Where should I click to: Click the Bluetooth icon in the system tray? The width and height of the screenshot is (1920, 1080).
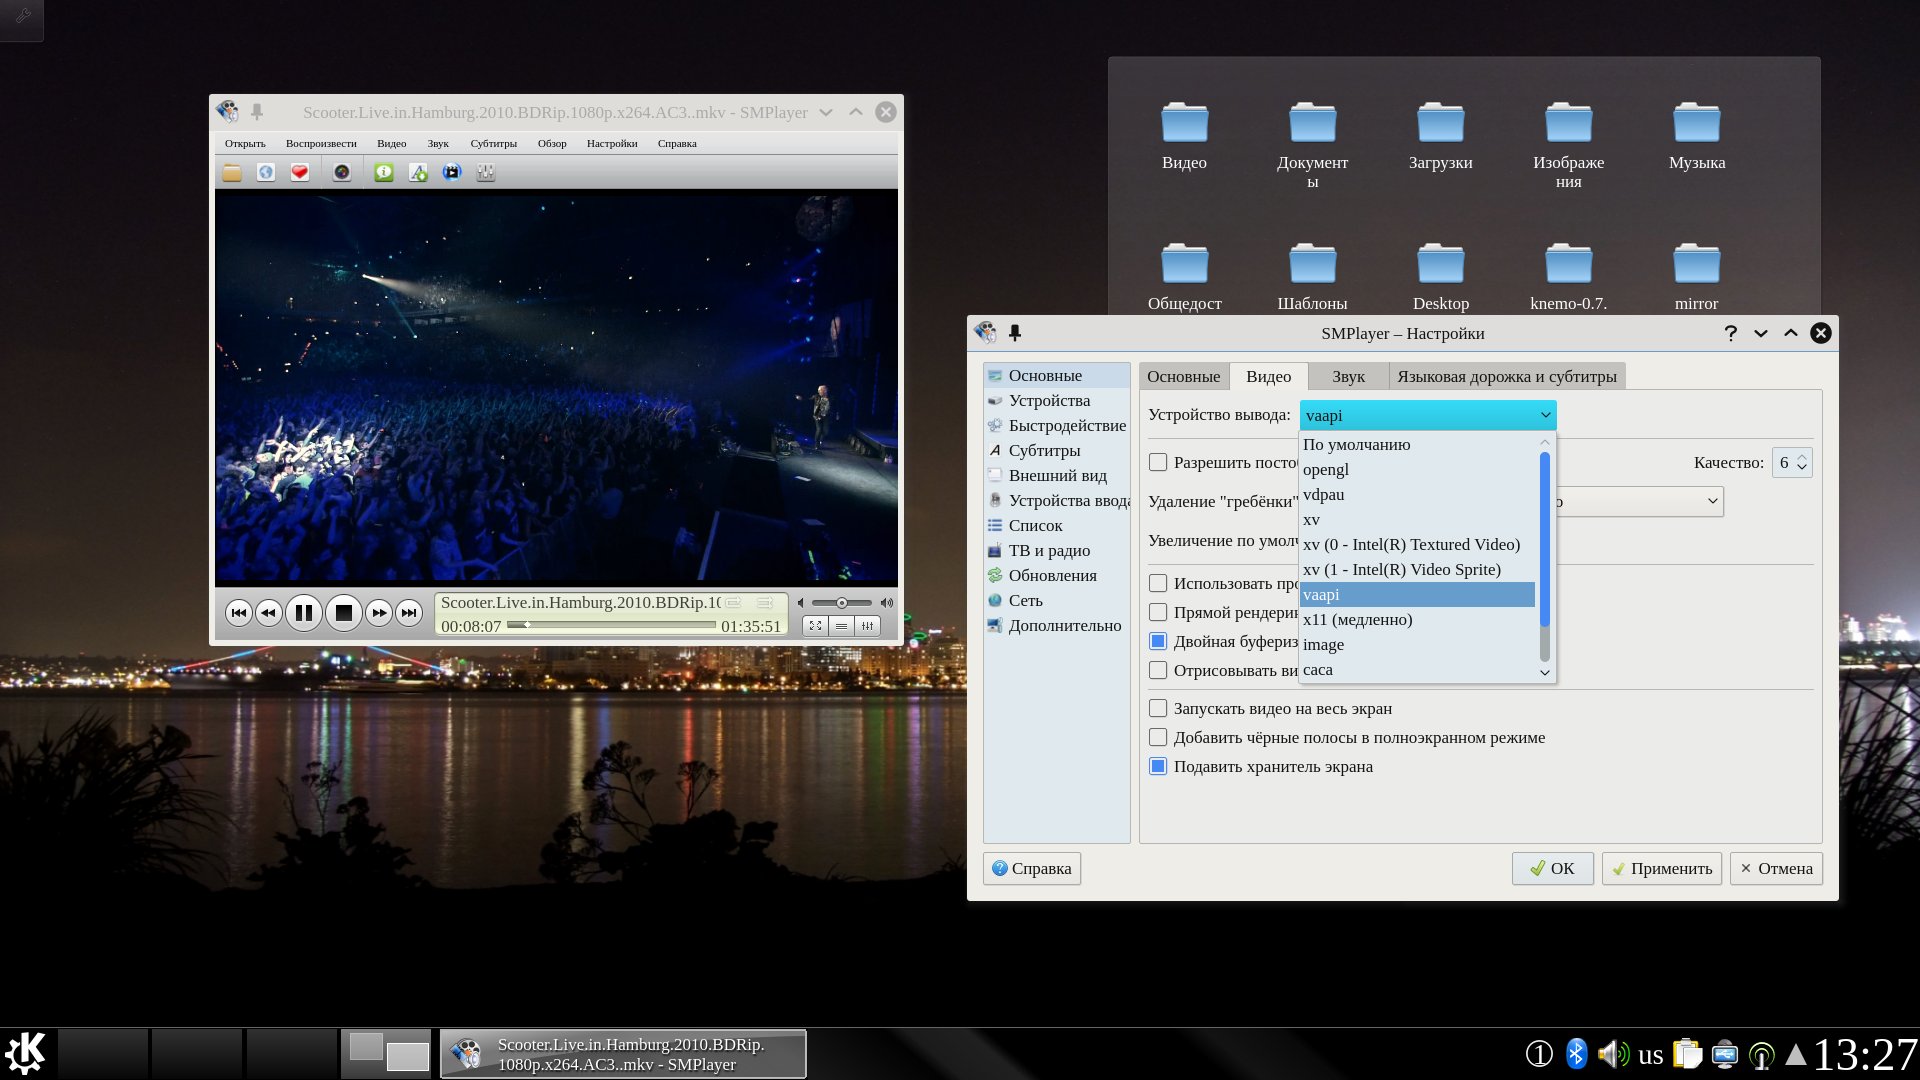click(x=1576, y=1054)
